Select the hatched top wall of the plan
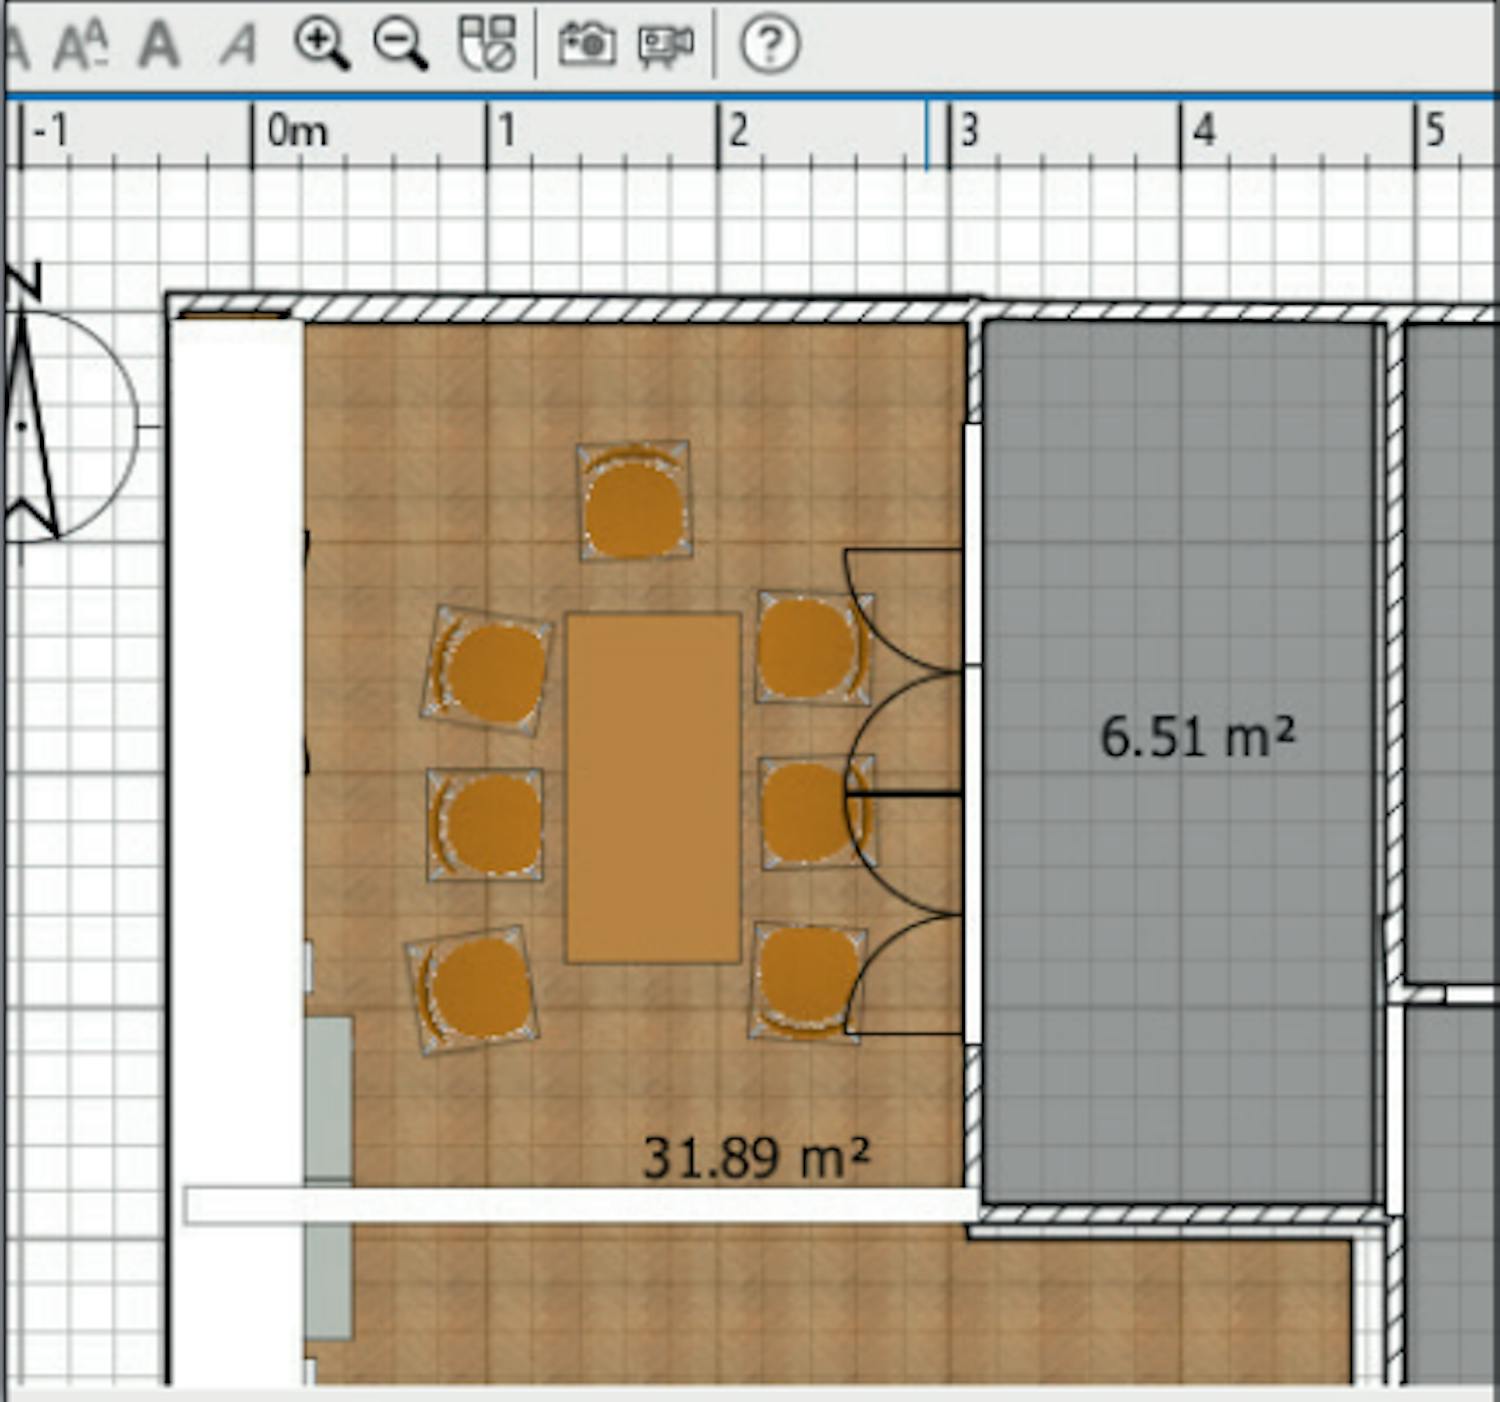The image size is (1500, 1402). point(640,310)
